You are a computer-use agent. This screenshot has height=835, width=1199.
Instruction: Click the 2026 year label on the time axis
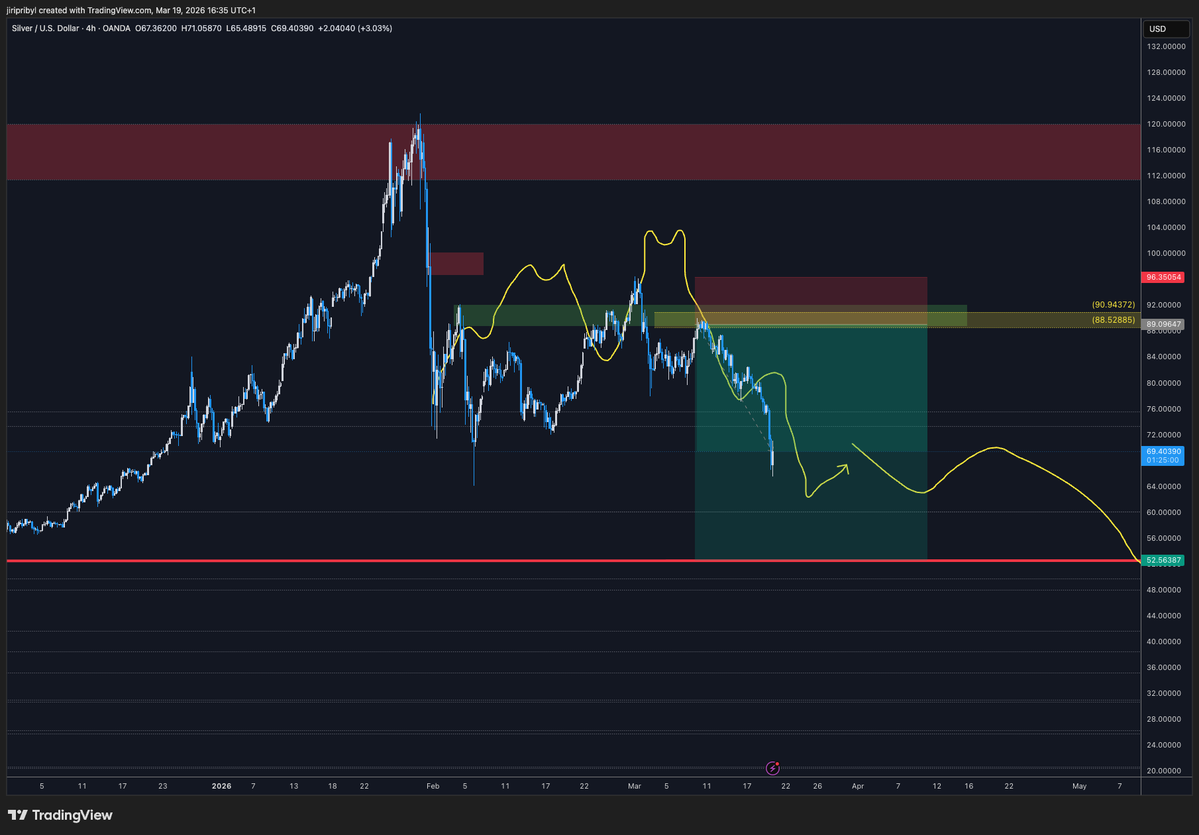click(x=221, y=786)
